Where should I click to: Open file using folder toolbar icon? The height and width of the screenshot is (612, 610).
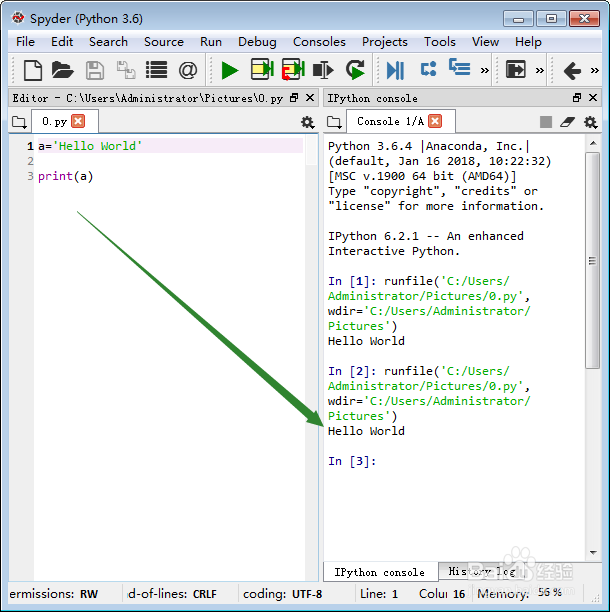62,71
